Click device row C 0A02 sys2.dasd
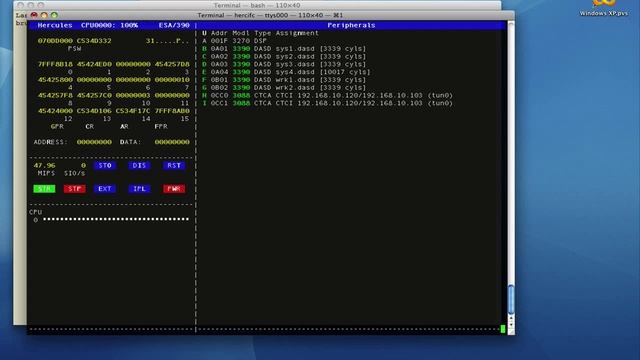Viewport: 640px width, 360px height. click(x=284, y=56)
